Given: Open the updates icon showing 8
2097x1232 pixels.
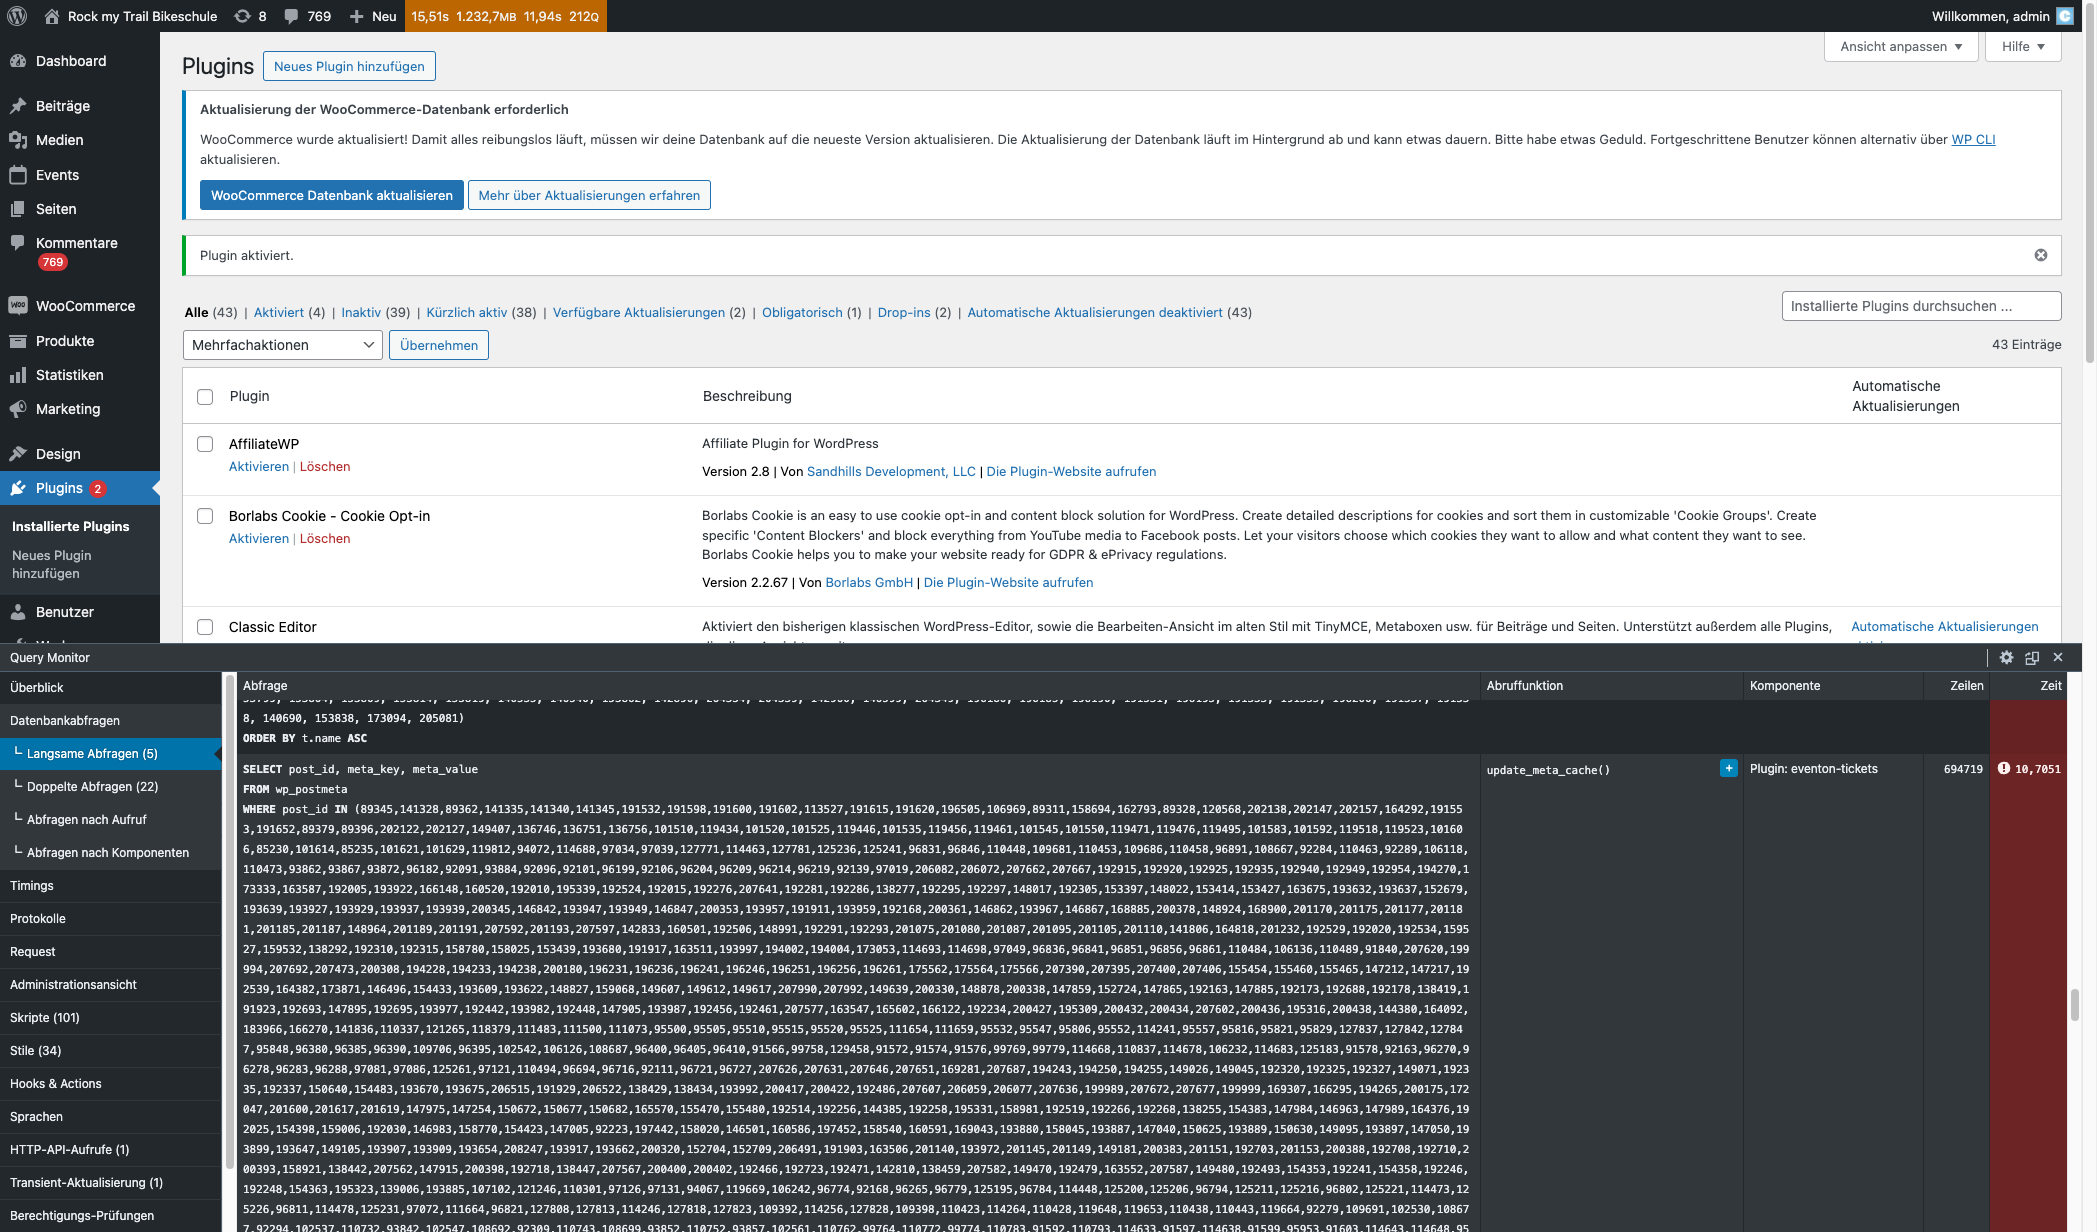Looking at the screenshot, I should [x=242, y=16].
